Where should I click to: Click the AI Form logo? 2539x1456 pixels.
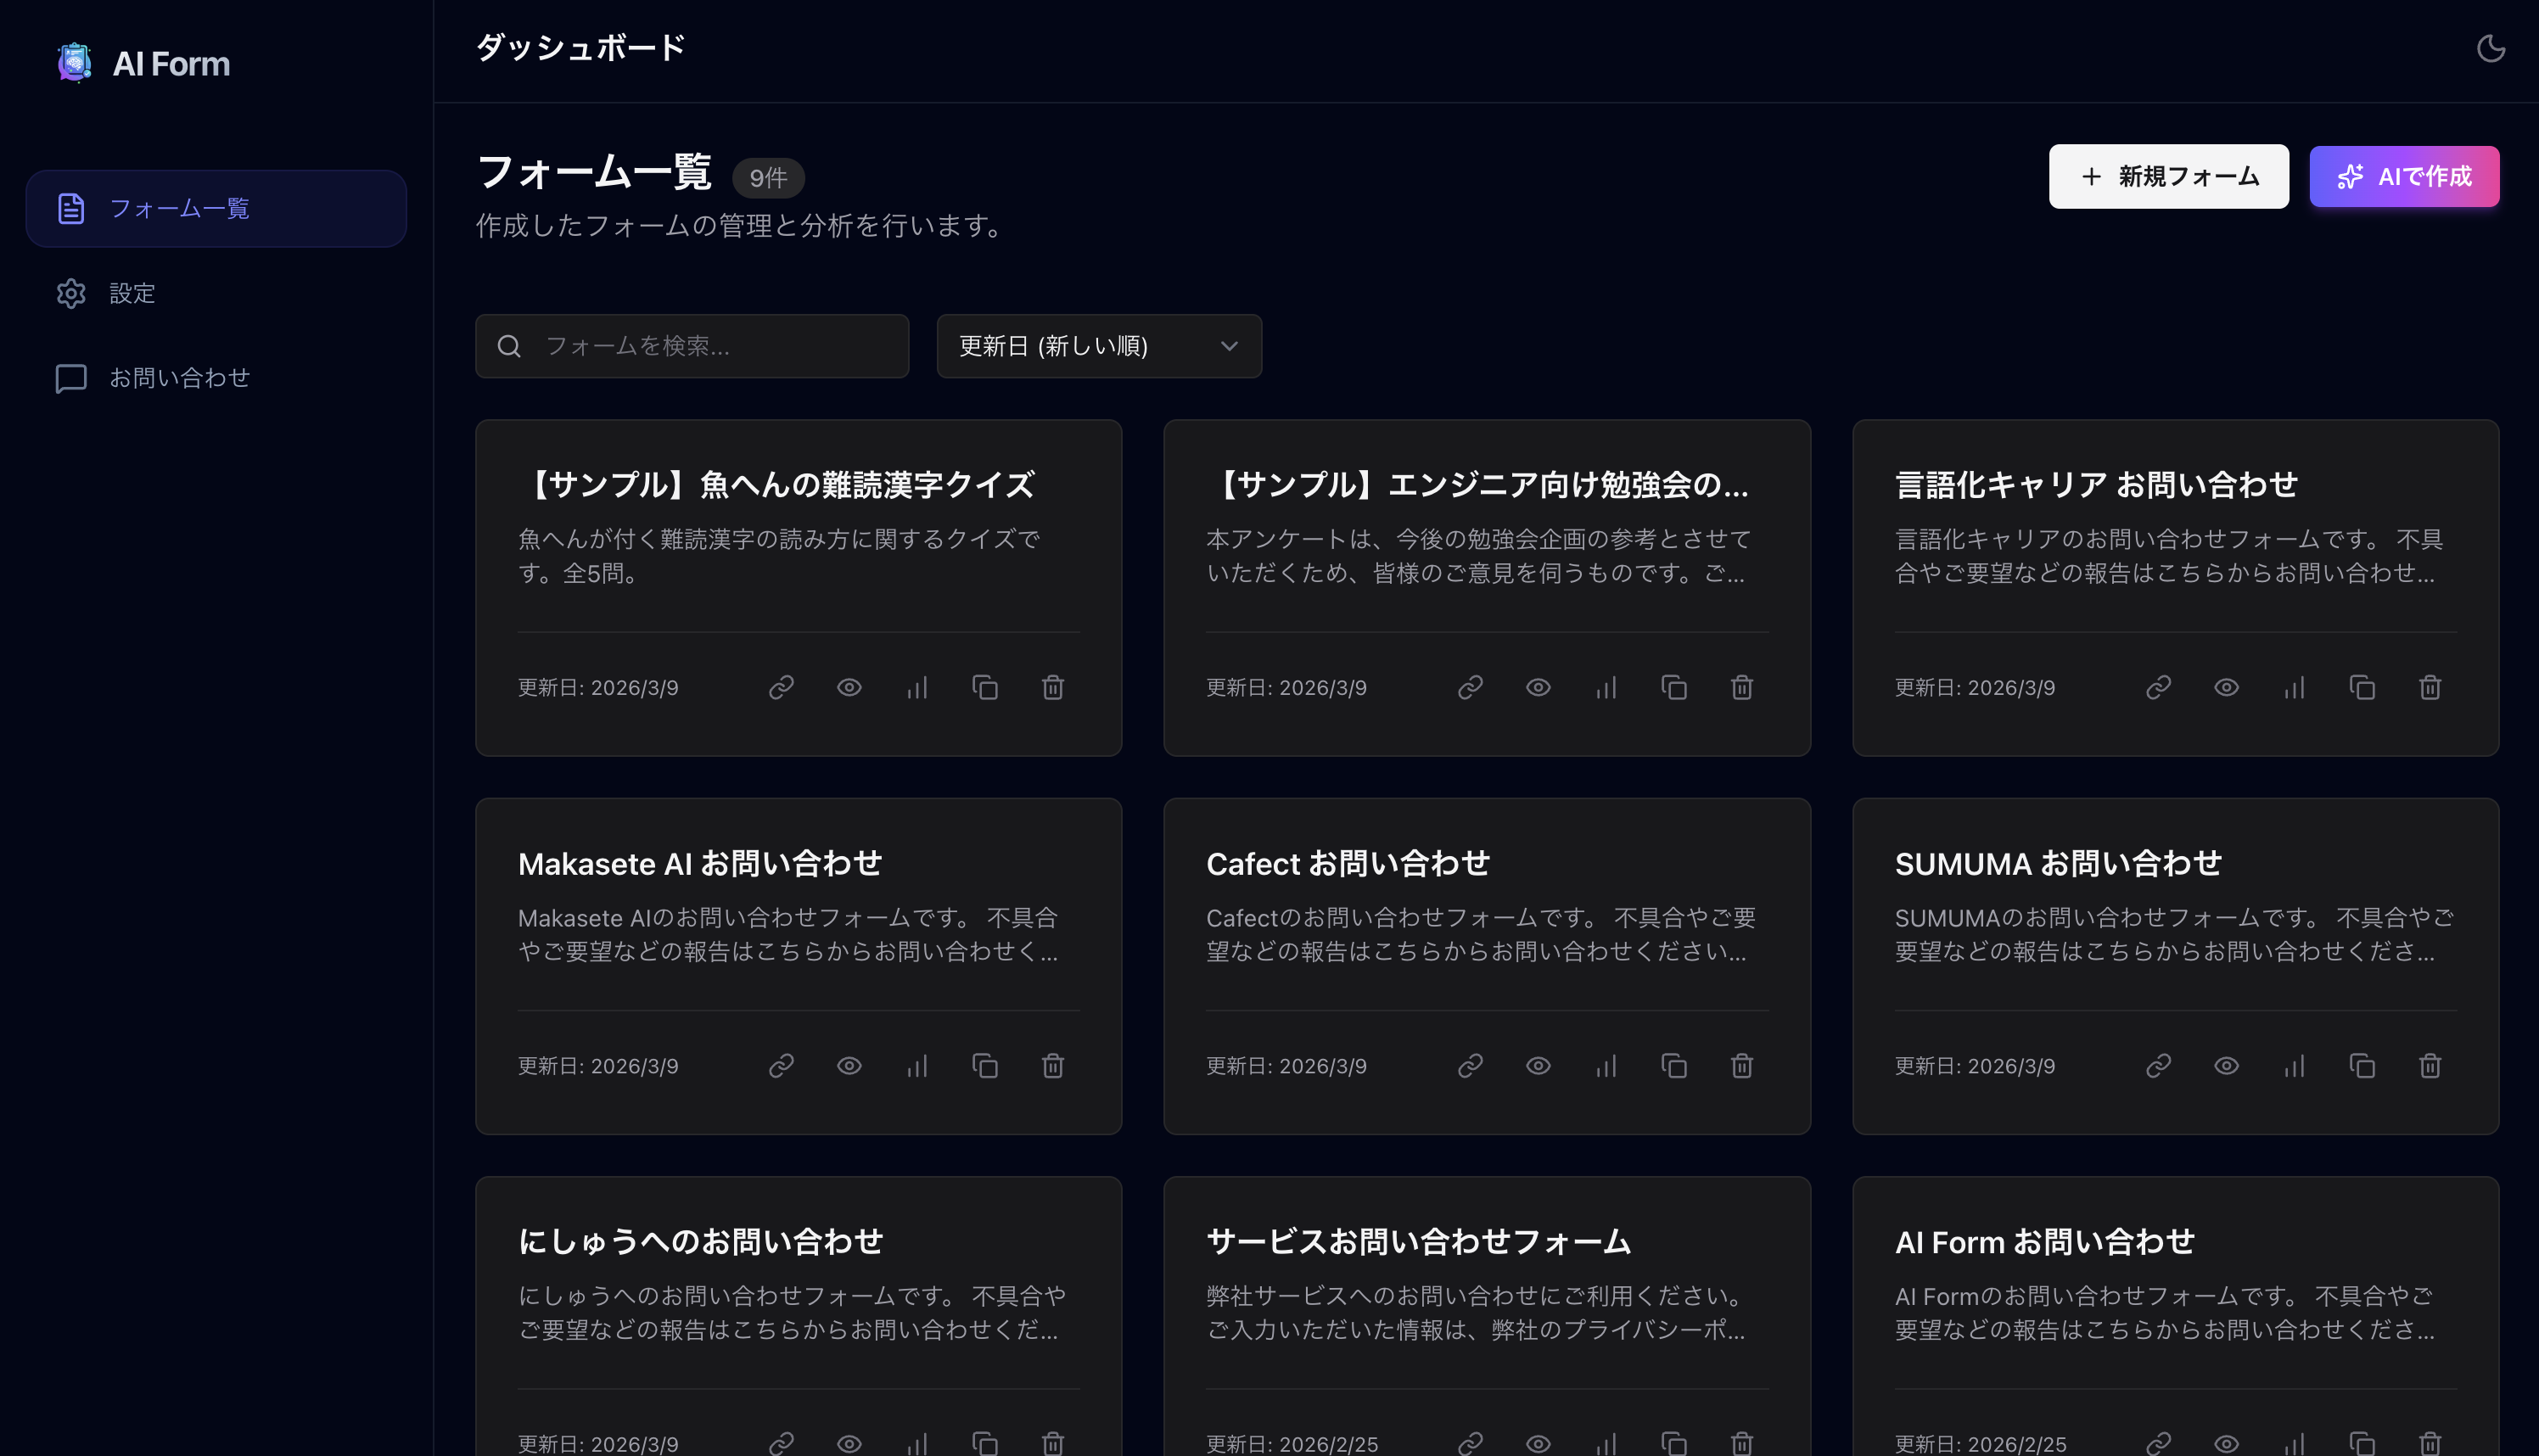click(x=75, y=63)
